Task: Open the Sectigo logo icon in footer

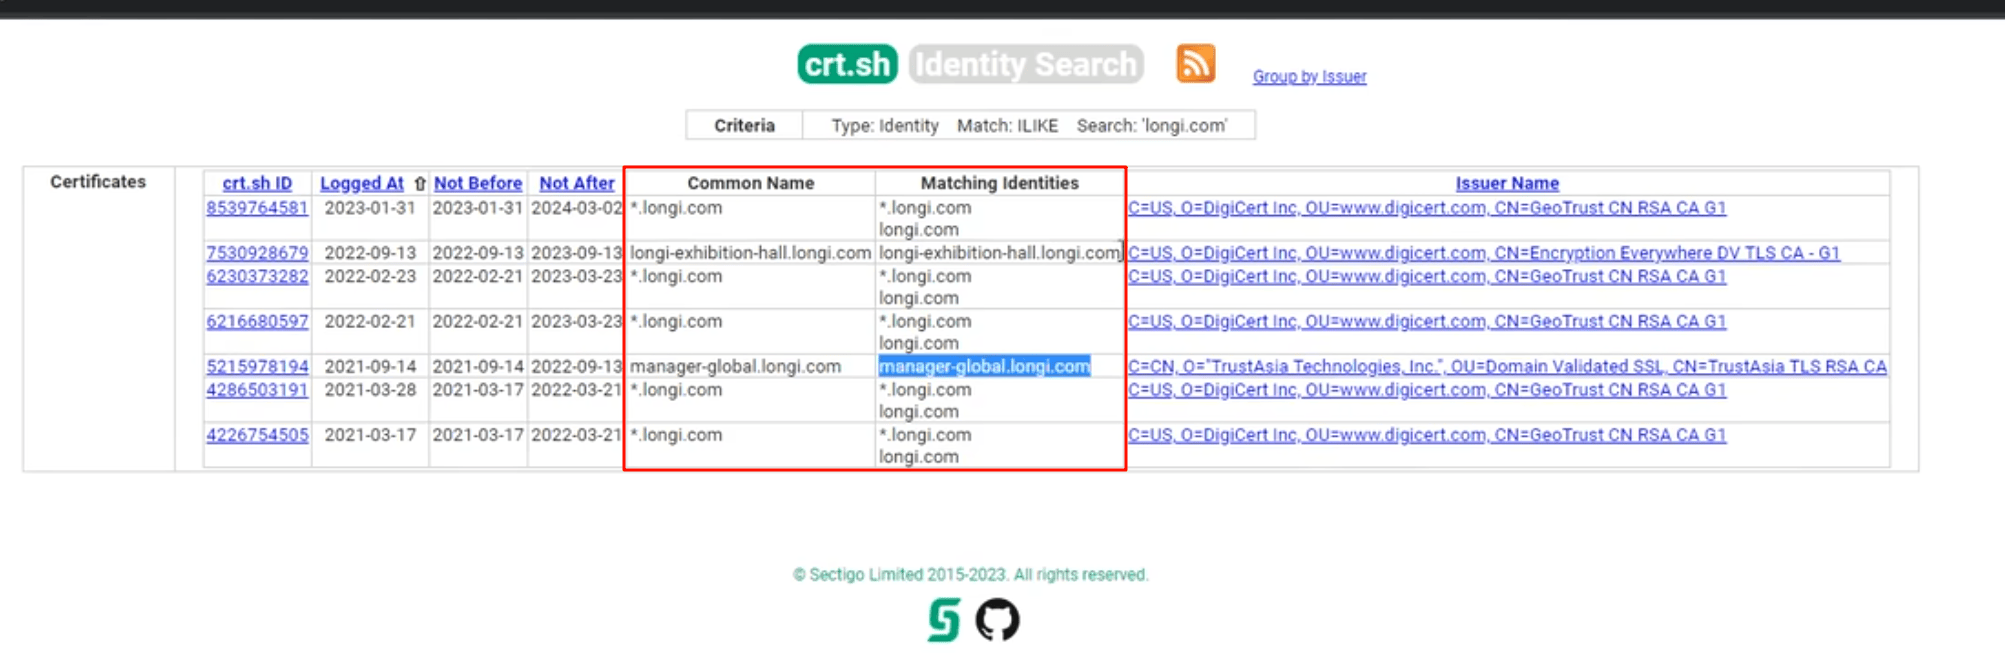Action: 943,620
